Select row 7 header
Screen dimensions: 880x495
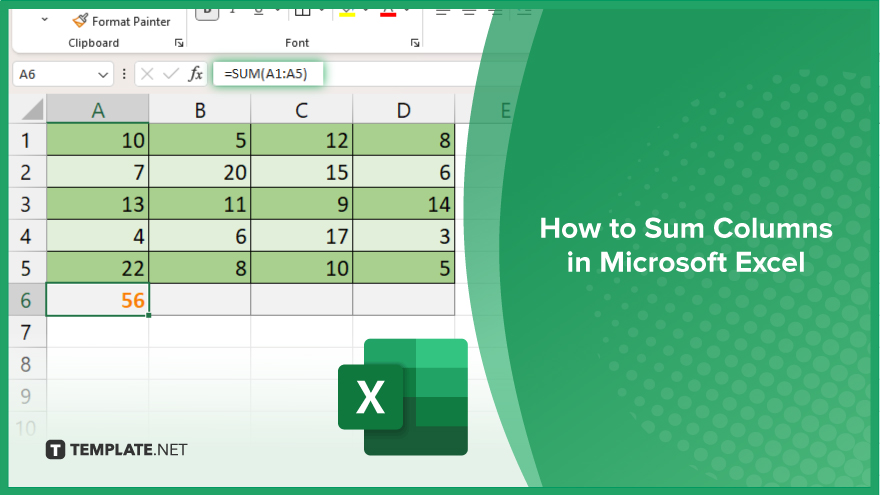click(x=27, y=332)
